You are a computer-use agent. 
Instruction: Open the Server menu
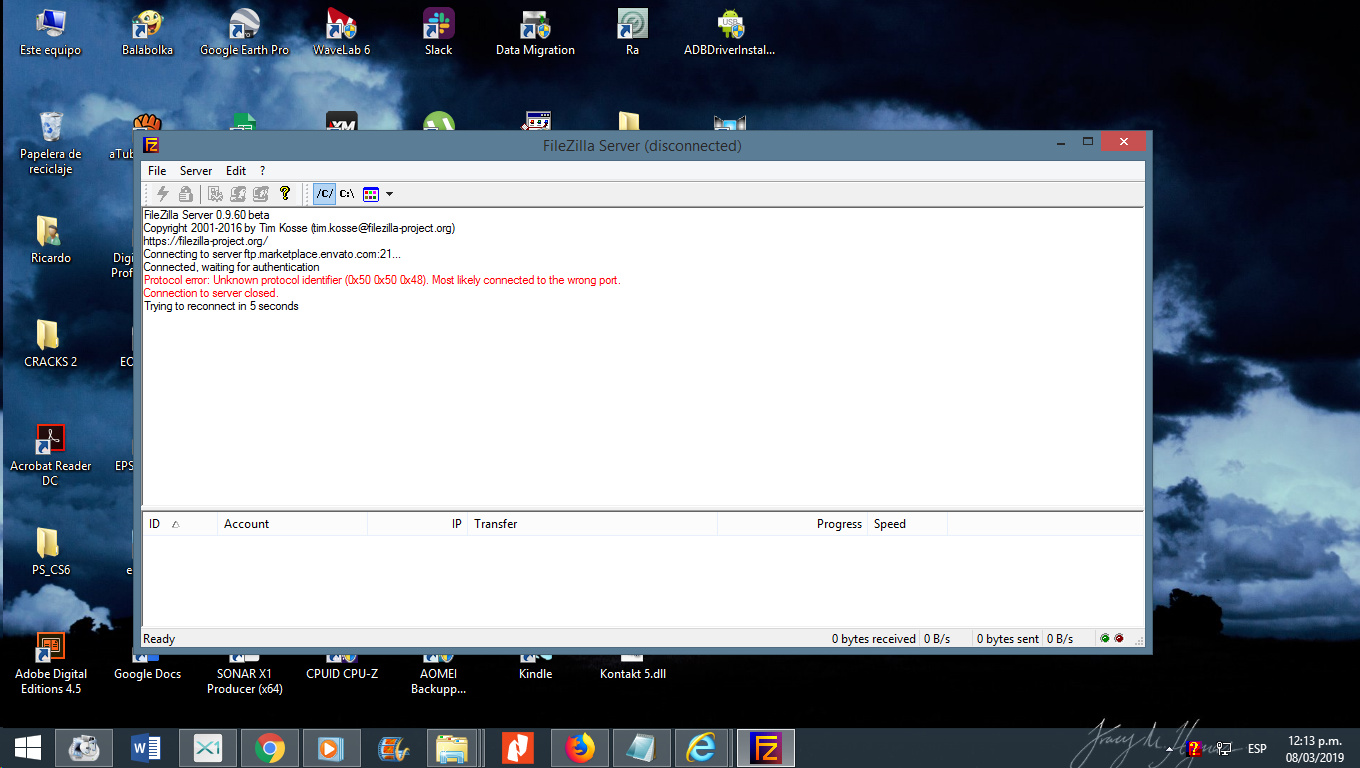[x=196, y=171]
